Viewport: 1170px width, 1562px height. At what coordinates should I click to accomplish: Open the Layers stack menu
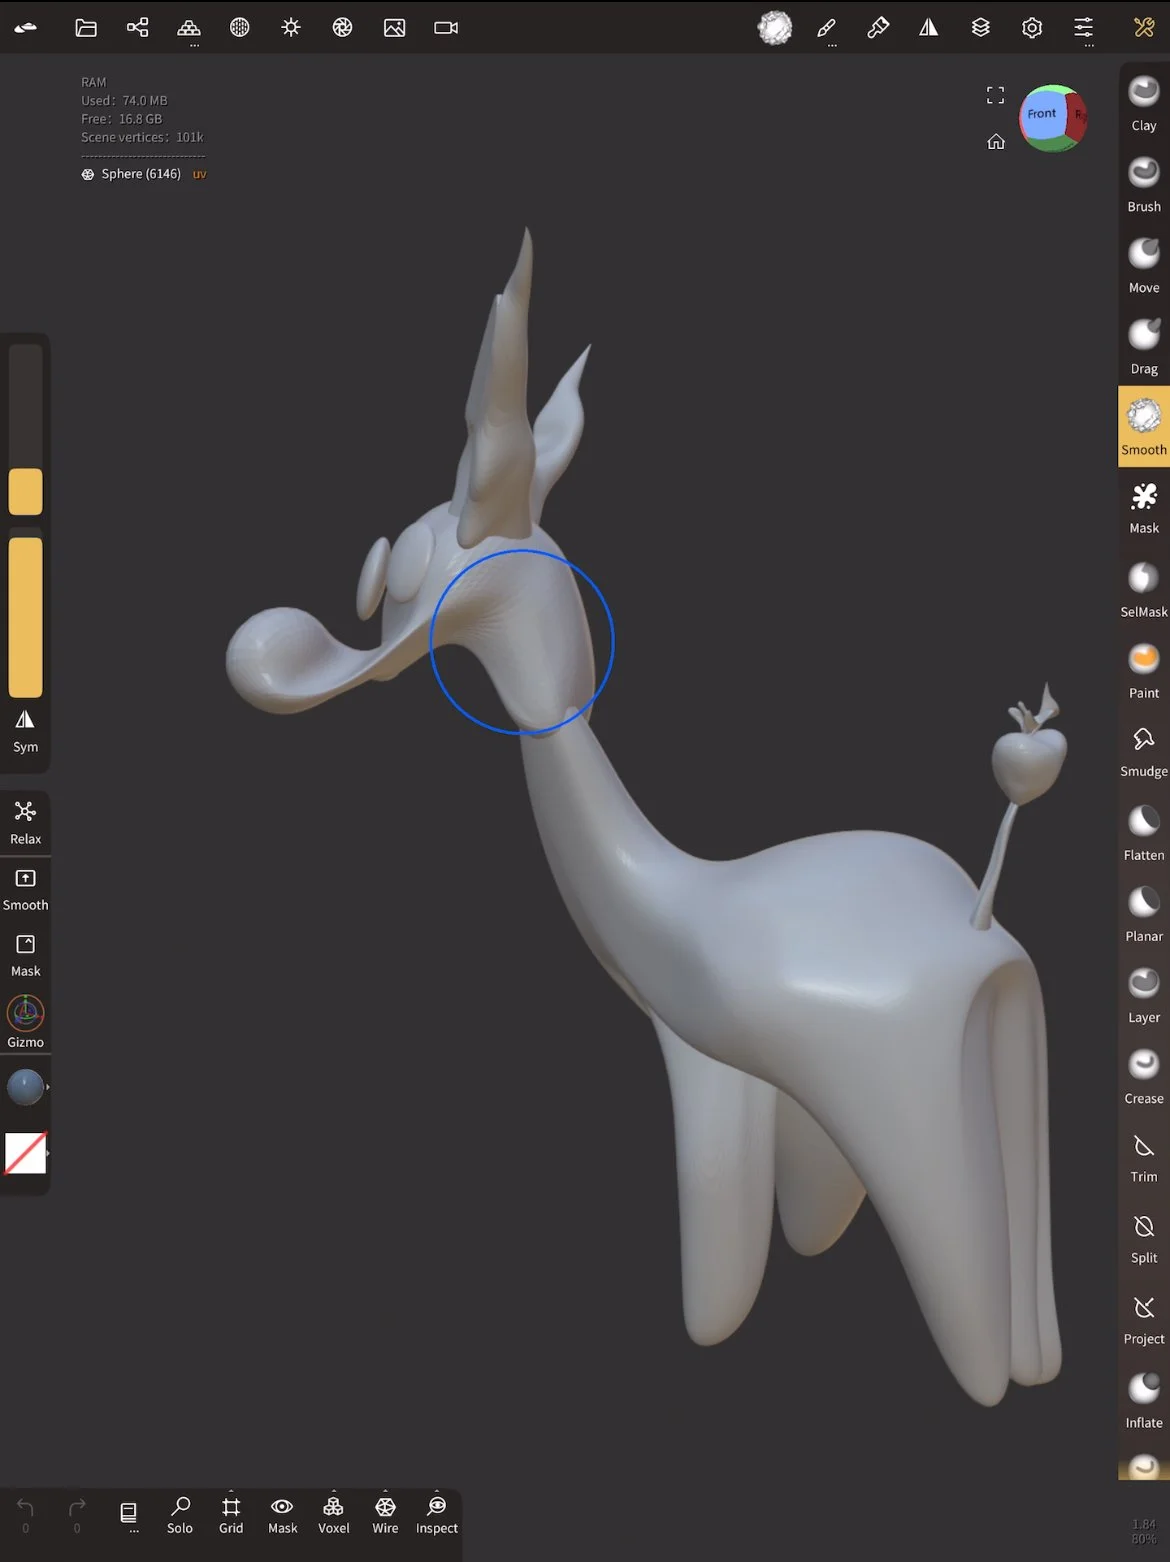coord(981,28)
